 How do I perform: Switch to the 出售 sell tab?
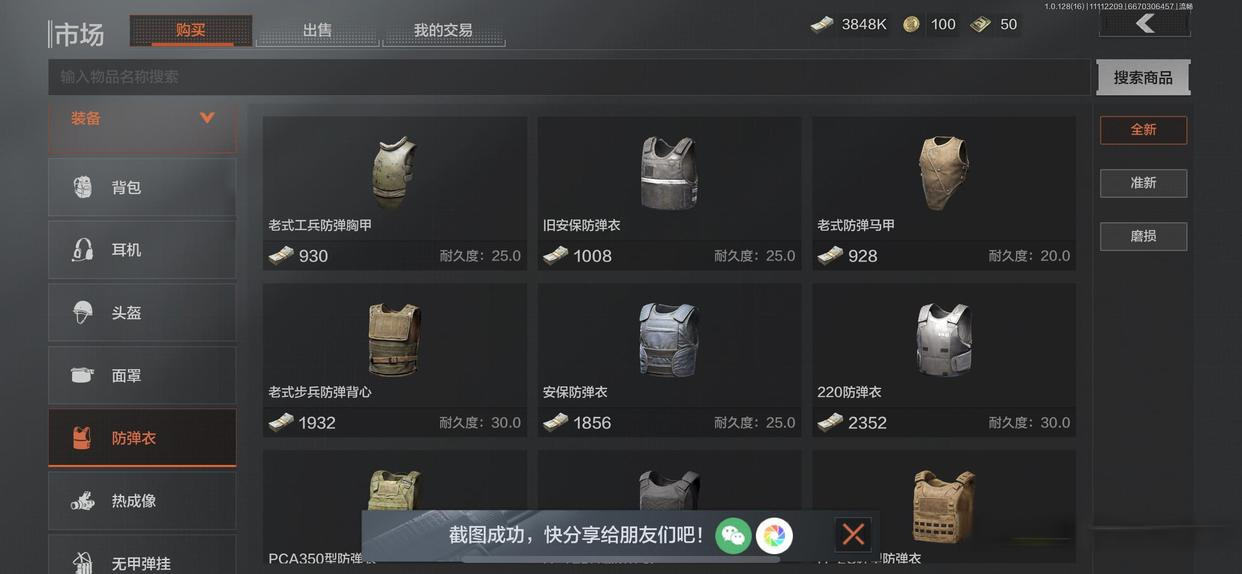click(x=318, y=30)
